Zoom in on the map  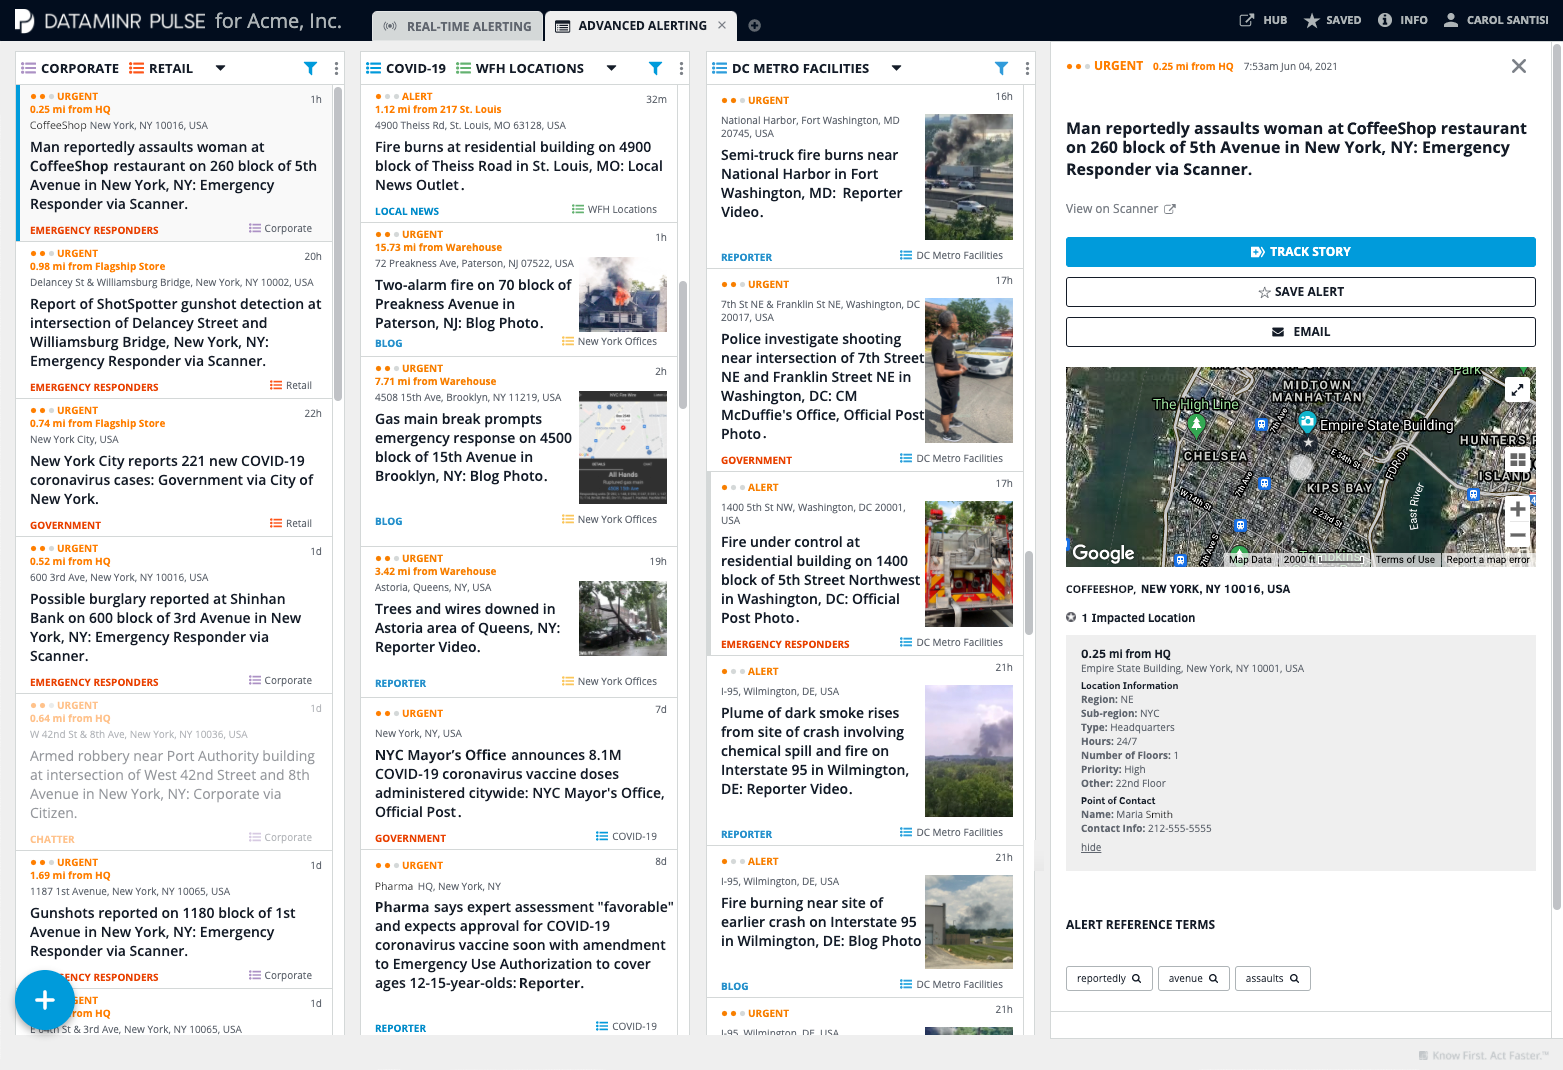coord(1517,509)
